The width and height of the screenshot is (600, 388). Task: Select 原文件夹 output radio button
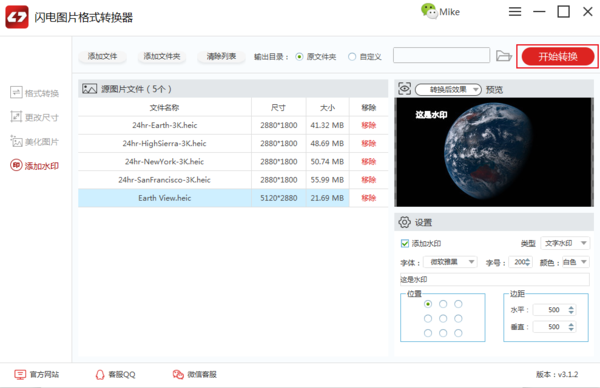click(299, 57)
